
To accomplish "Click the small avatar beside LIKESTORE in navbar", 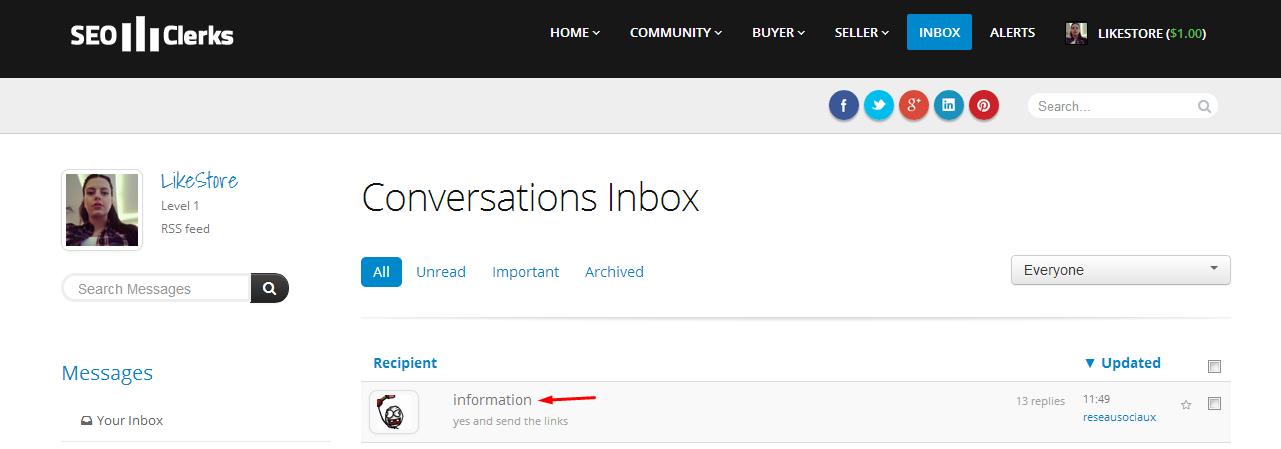I will coord(1077,33).
